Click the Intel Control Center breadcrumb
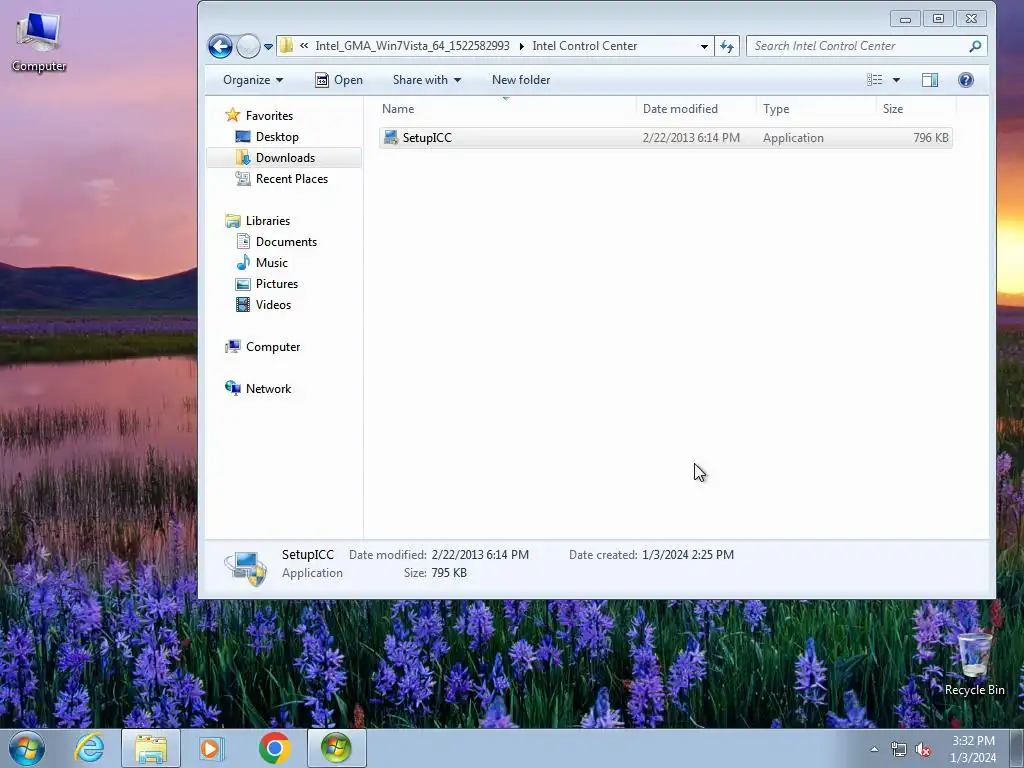Image resolution: width=1024 pixels, height=768 pixels. pos(584,46)
